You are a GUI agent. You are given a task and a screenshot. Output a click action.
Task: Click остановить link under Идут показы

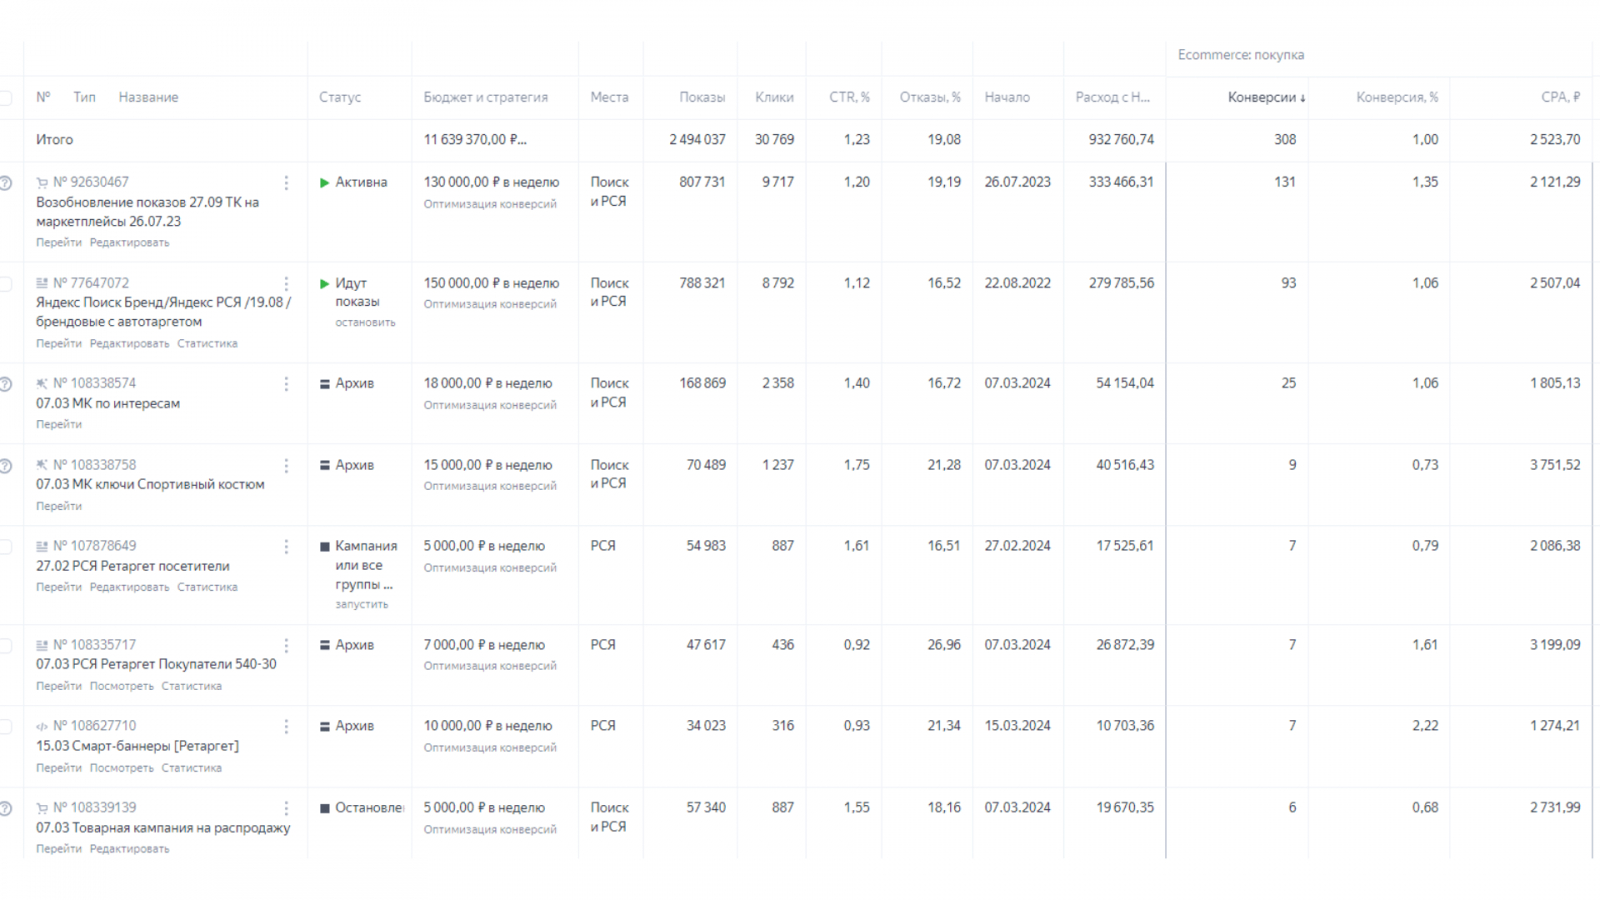365,322
